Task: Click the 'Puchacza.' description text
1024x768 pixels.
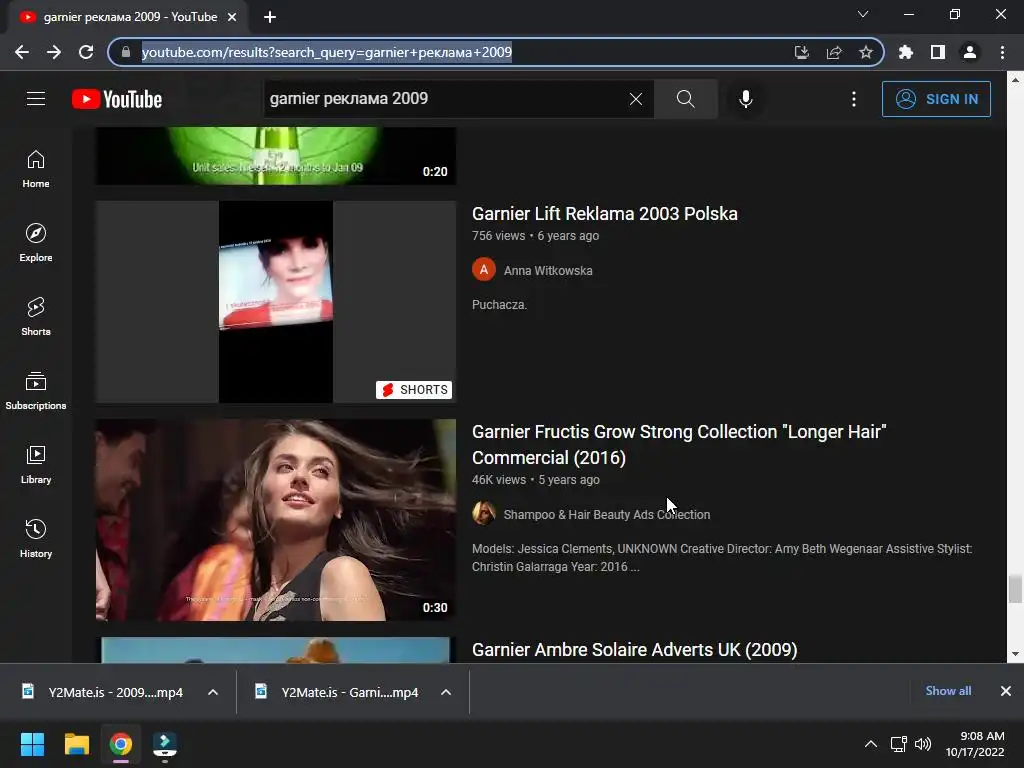Action: pos(500,305)
